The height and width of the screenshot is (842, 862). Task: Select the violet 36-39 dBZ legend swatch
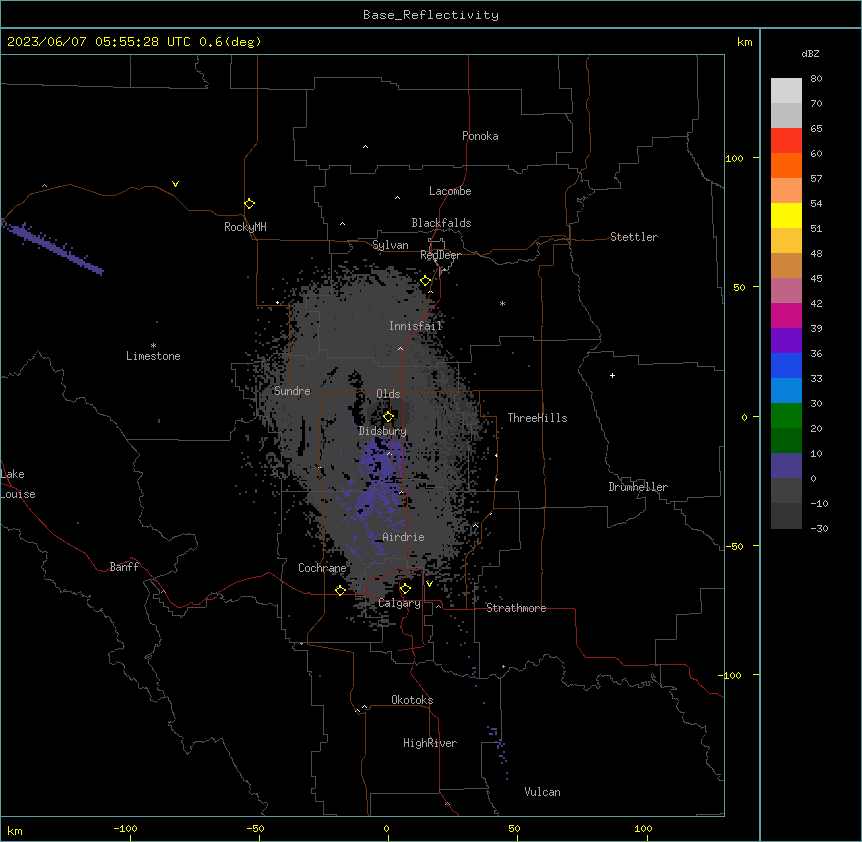click(x=786, y=341)
